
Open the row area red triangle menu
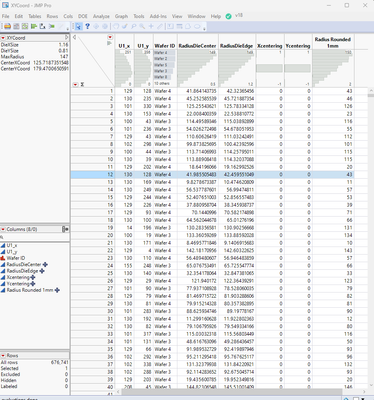click(75, 84)
